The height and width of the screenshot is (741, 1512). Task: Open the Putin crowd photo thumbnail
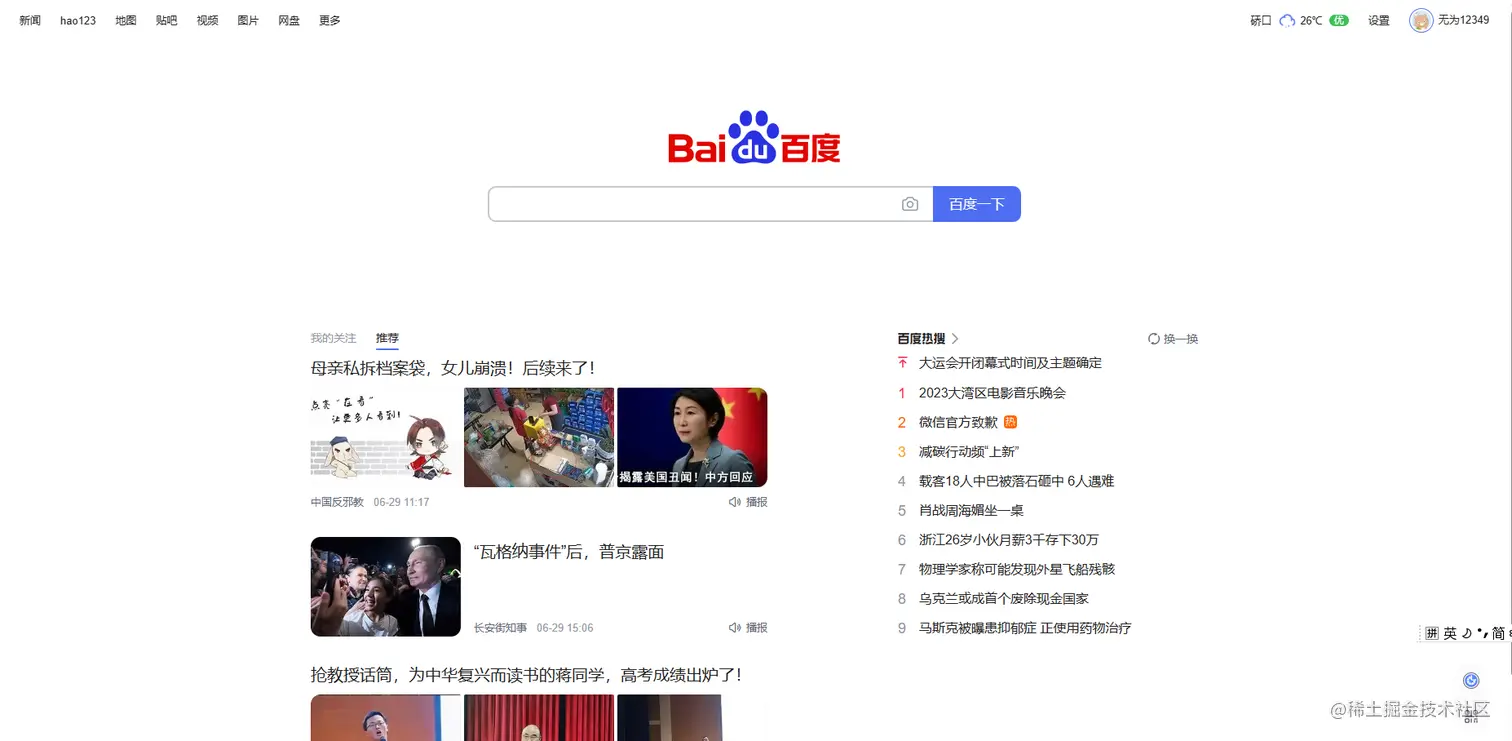pyautogui.click(x=386, y=586)
